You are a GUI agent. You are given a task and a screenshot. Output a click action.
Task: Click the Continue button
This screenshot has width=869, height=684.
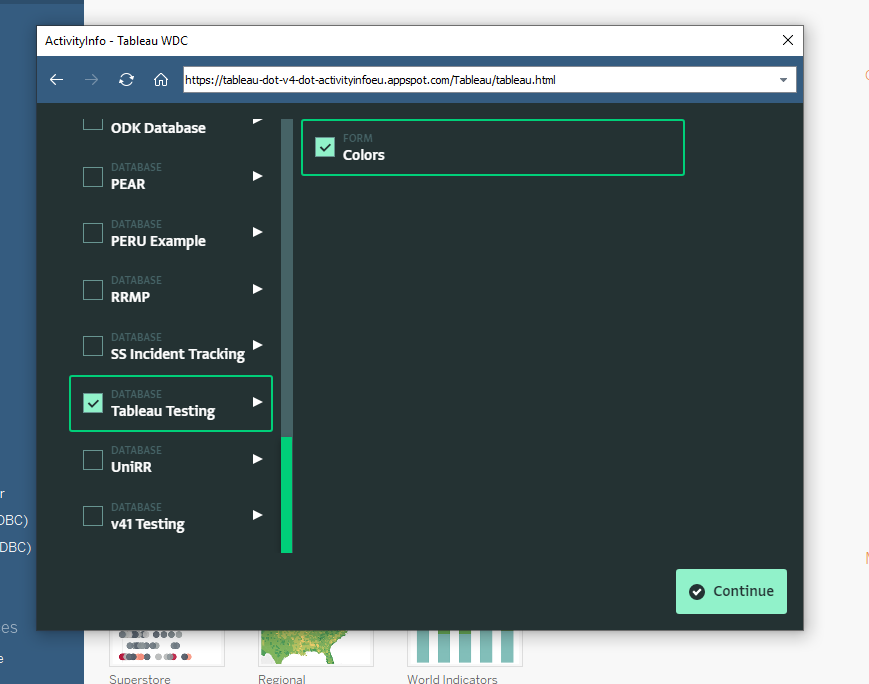(x=731, y=591)
